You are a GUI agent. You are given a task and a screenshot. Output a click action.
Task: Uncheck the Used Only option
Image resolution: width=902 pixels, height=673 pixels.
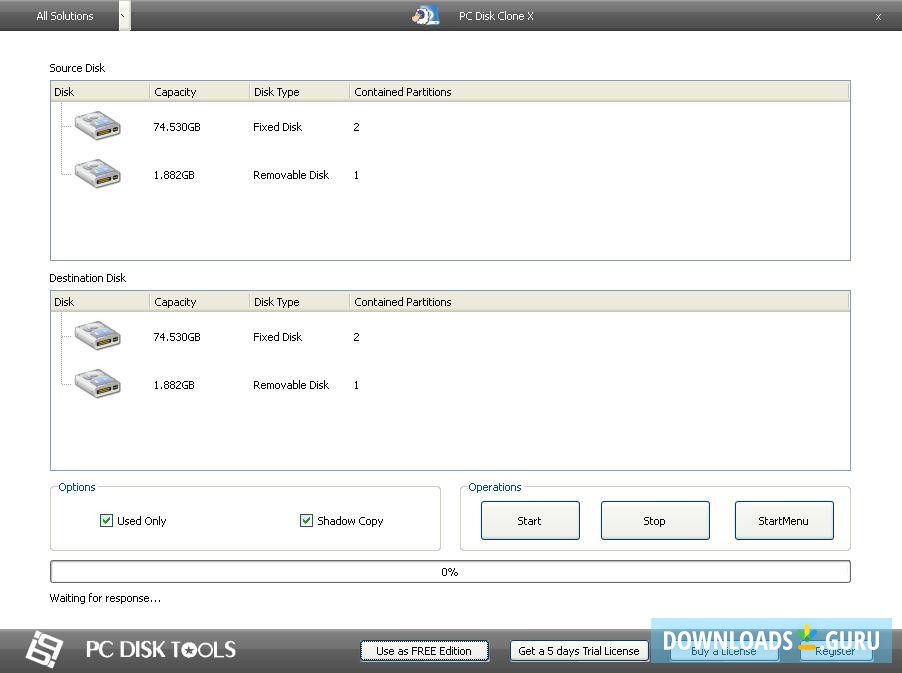(x=106, y=521)
